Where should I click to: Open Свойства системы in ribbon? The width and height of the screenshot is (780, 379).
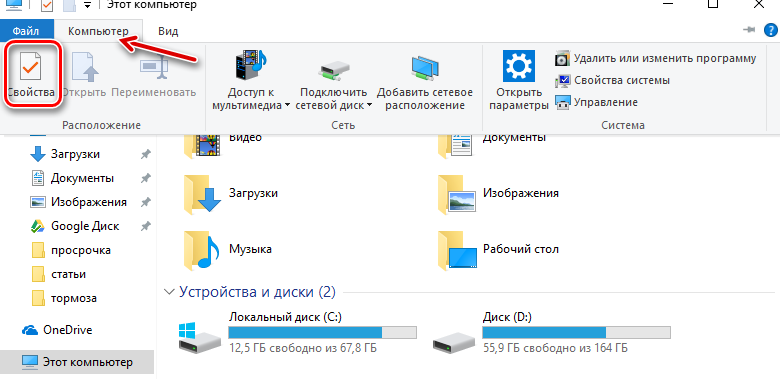tap(612, 80)
